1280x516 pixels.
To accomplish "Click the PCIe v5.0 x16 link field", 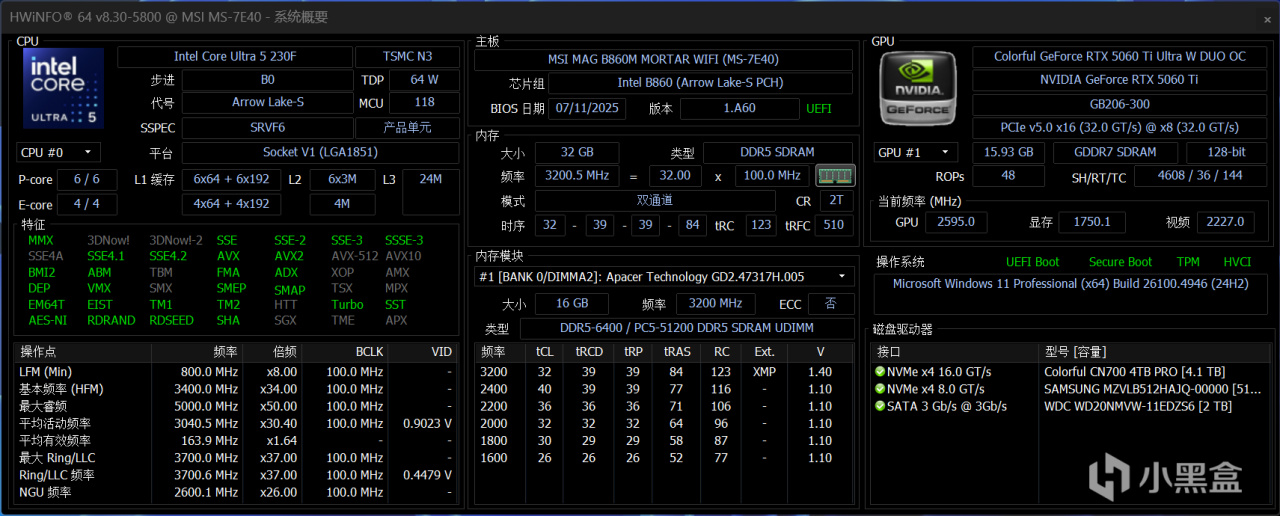I will (x=1119, y=127).
